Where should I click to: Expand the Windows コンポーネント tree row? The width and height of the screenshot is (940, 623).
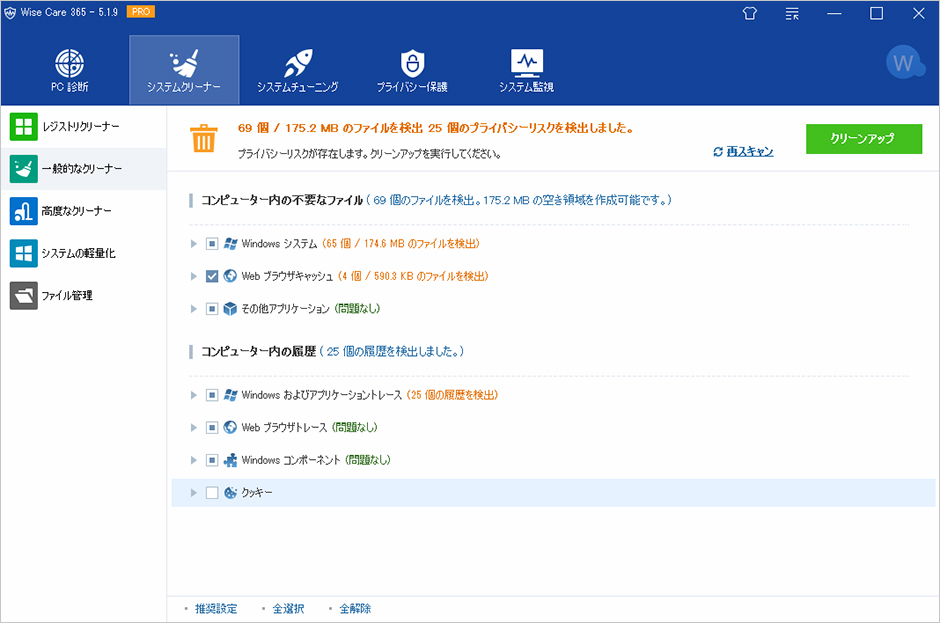click(x=193, y=460)
